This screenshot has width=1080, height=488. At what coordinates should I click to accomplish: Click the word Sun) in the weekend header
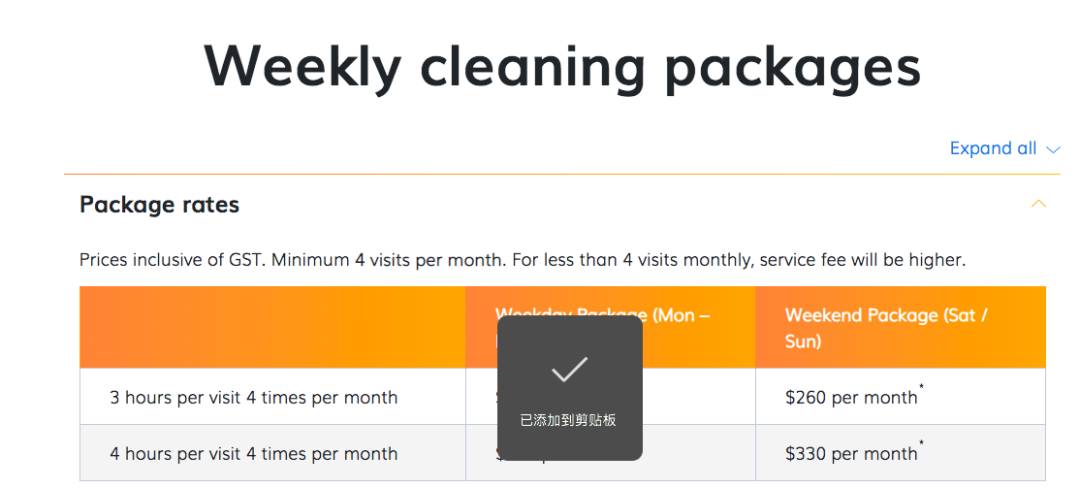(803, 341)
